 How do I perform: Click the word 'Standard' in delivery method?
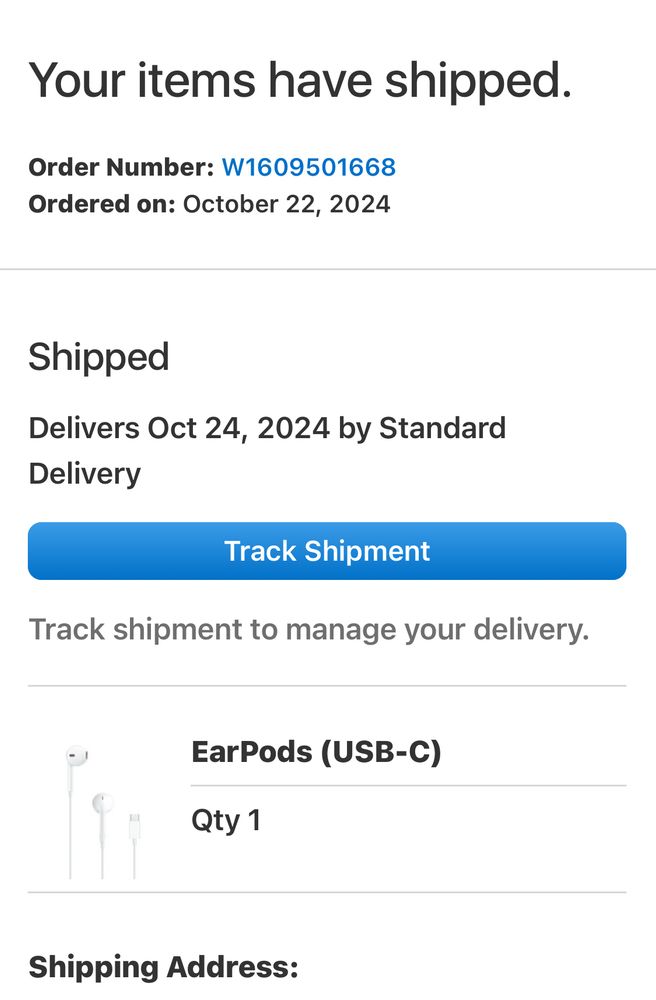pyautogui.click(x=442, y=428)
